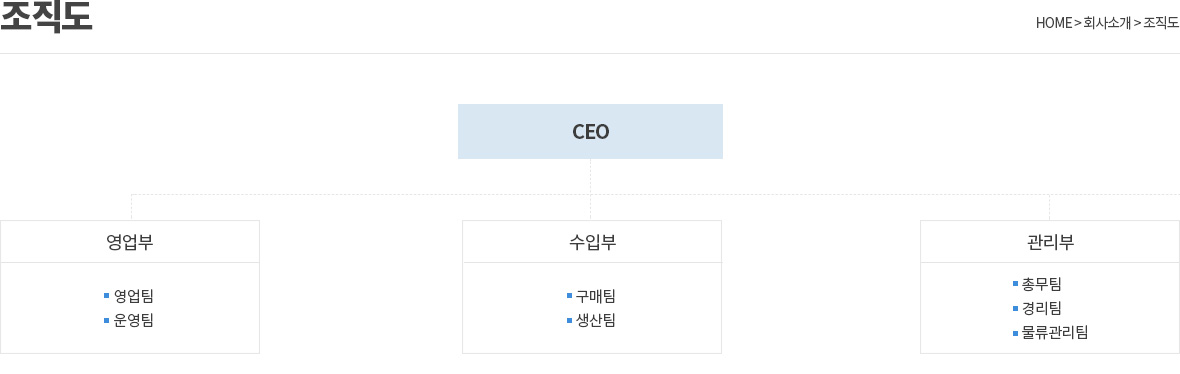The height and width of the screenshot is (374, 1180).
Task: Select the 영업부 department header
Action: [x=129, y=242]
